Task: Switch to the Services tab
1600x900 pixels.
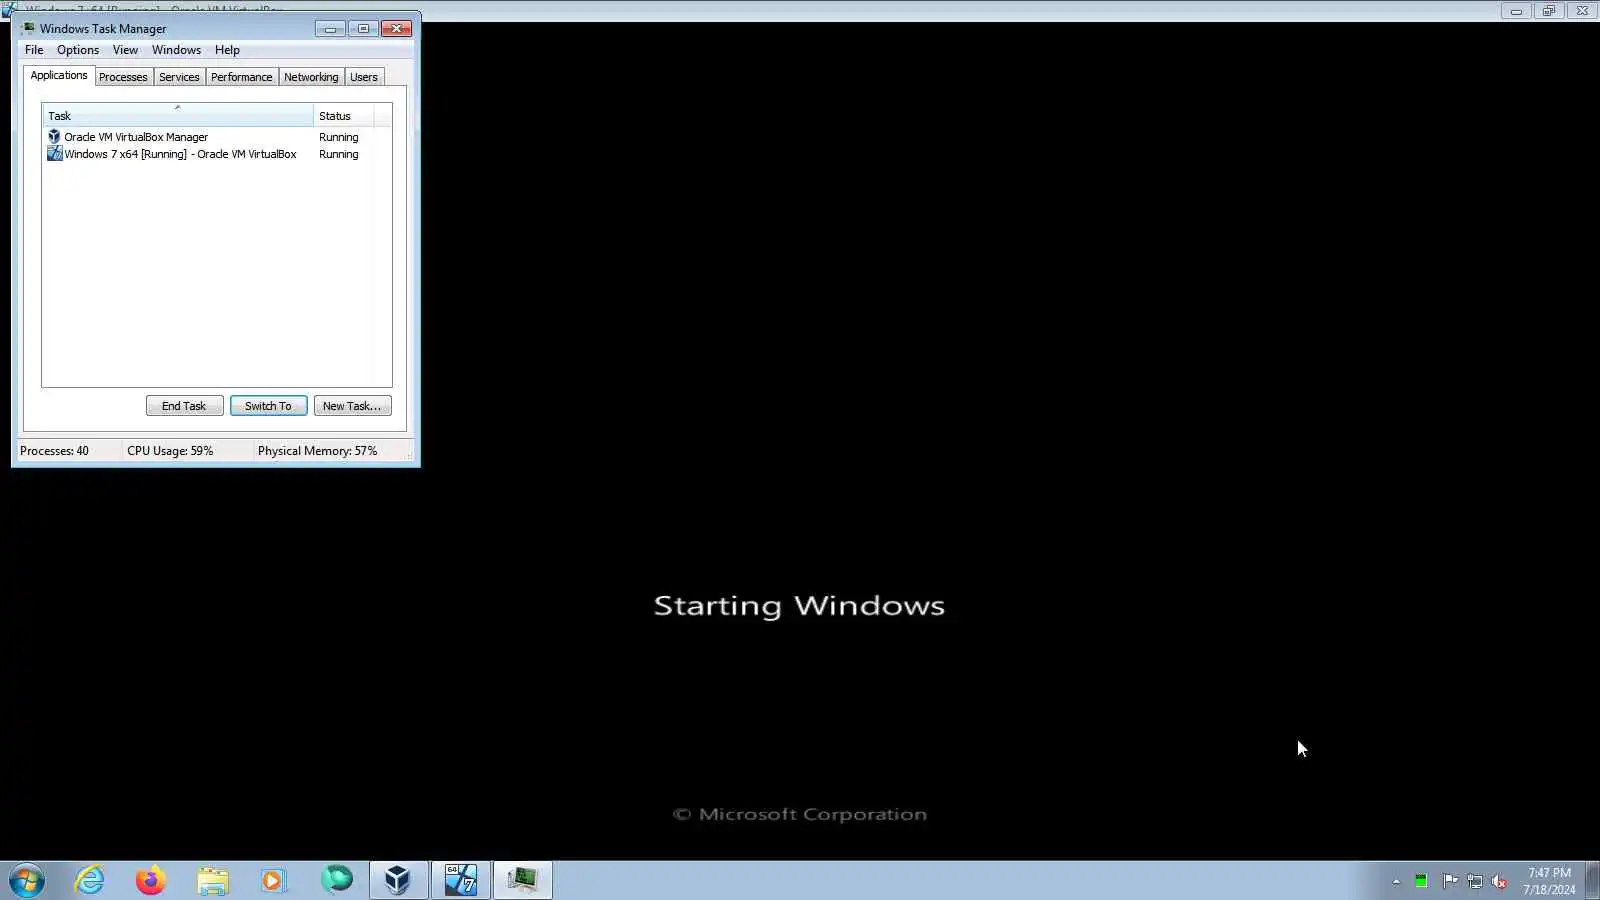Action: pos(179,77)
